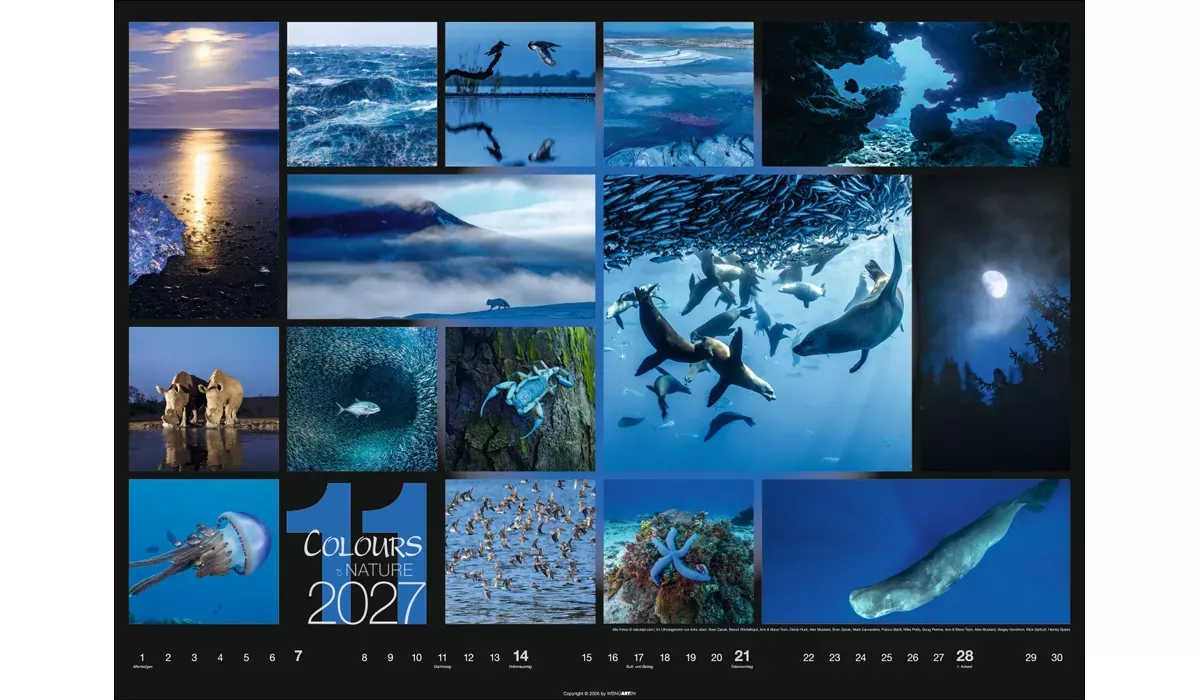Open the sperm whale photo
1200x700 pixels.
(915, 551)
